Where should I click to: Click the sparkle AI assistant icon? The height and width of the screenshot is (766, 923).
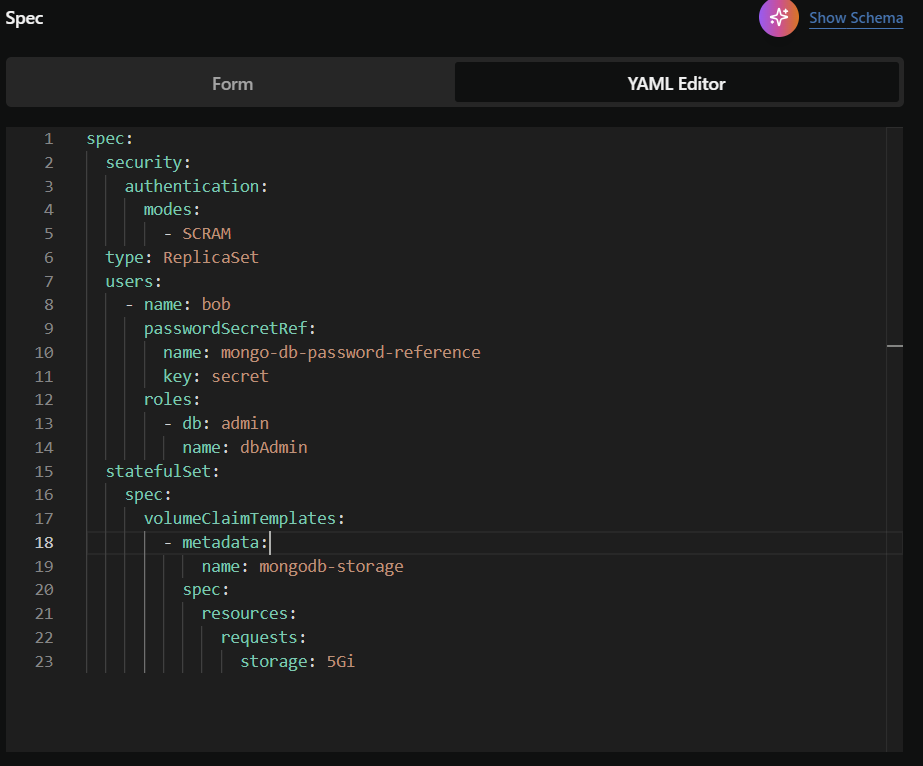tap(778, 17)
